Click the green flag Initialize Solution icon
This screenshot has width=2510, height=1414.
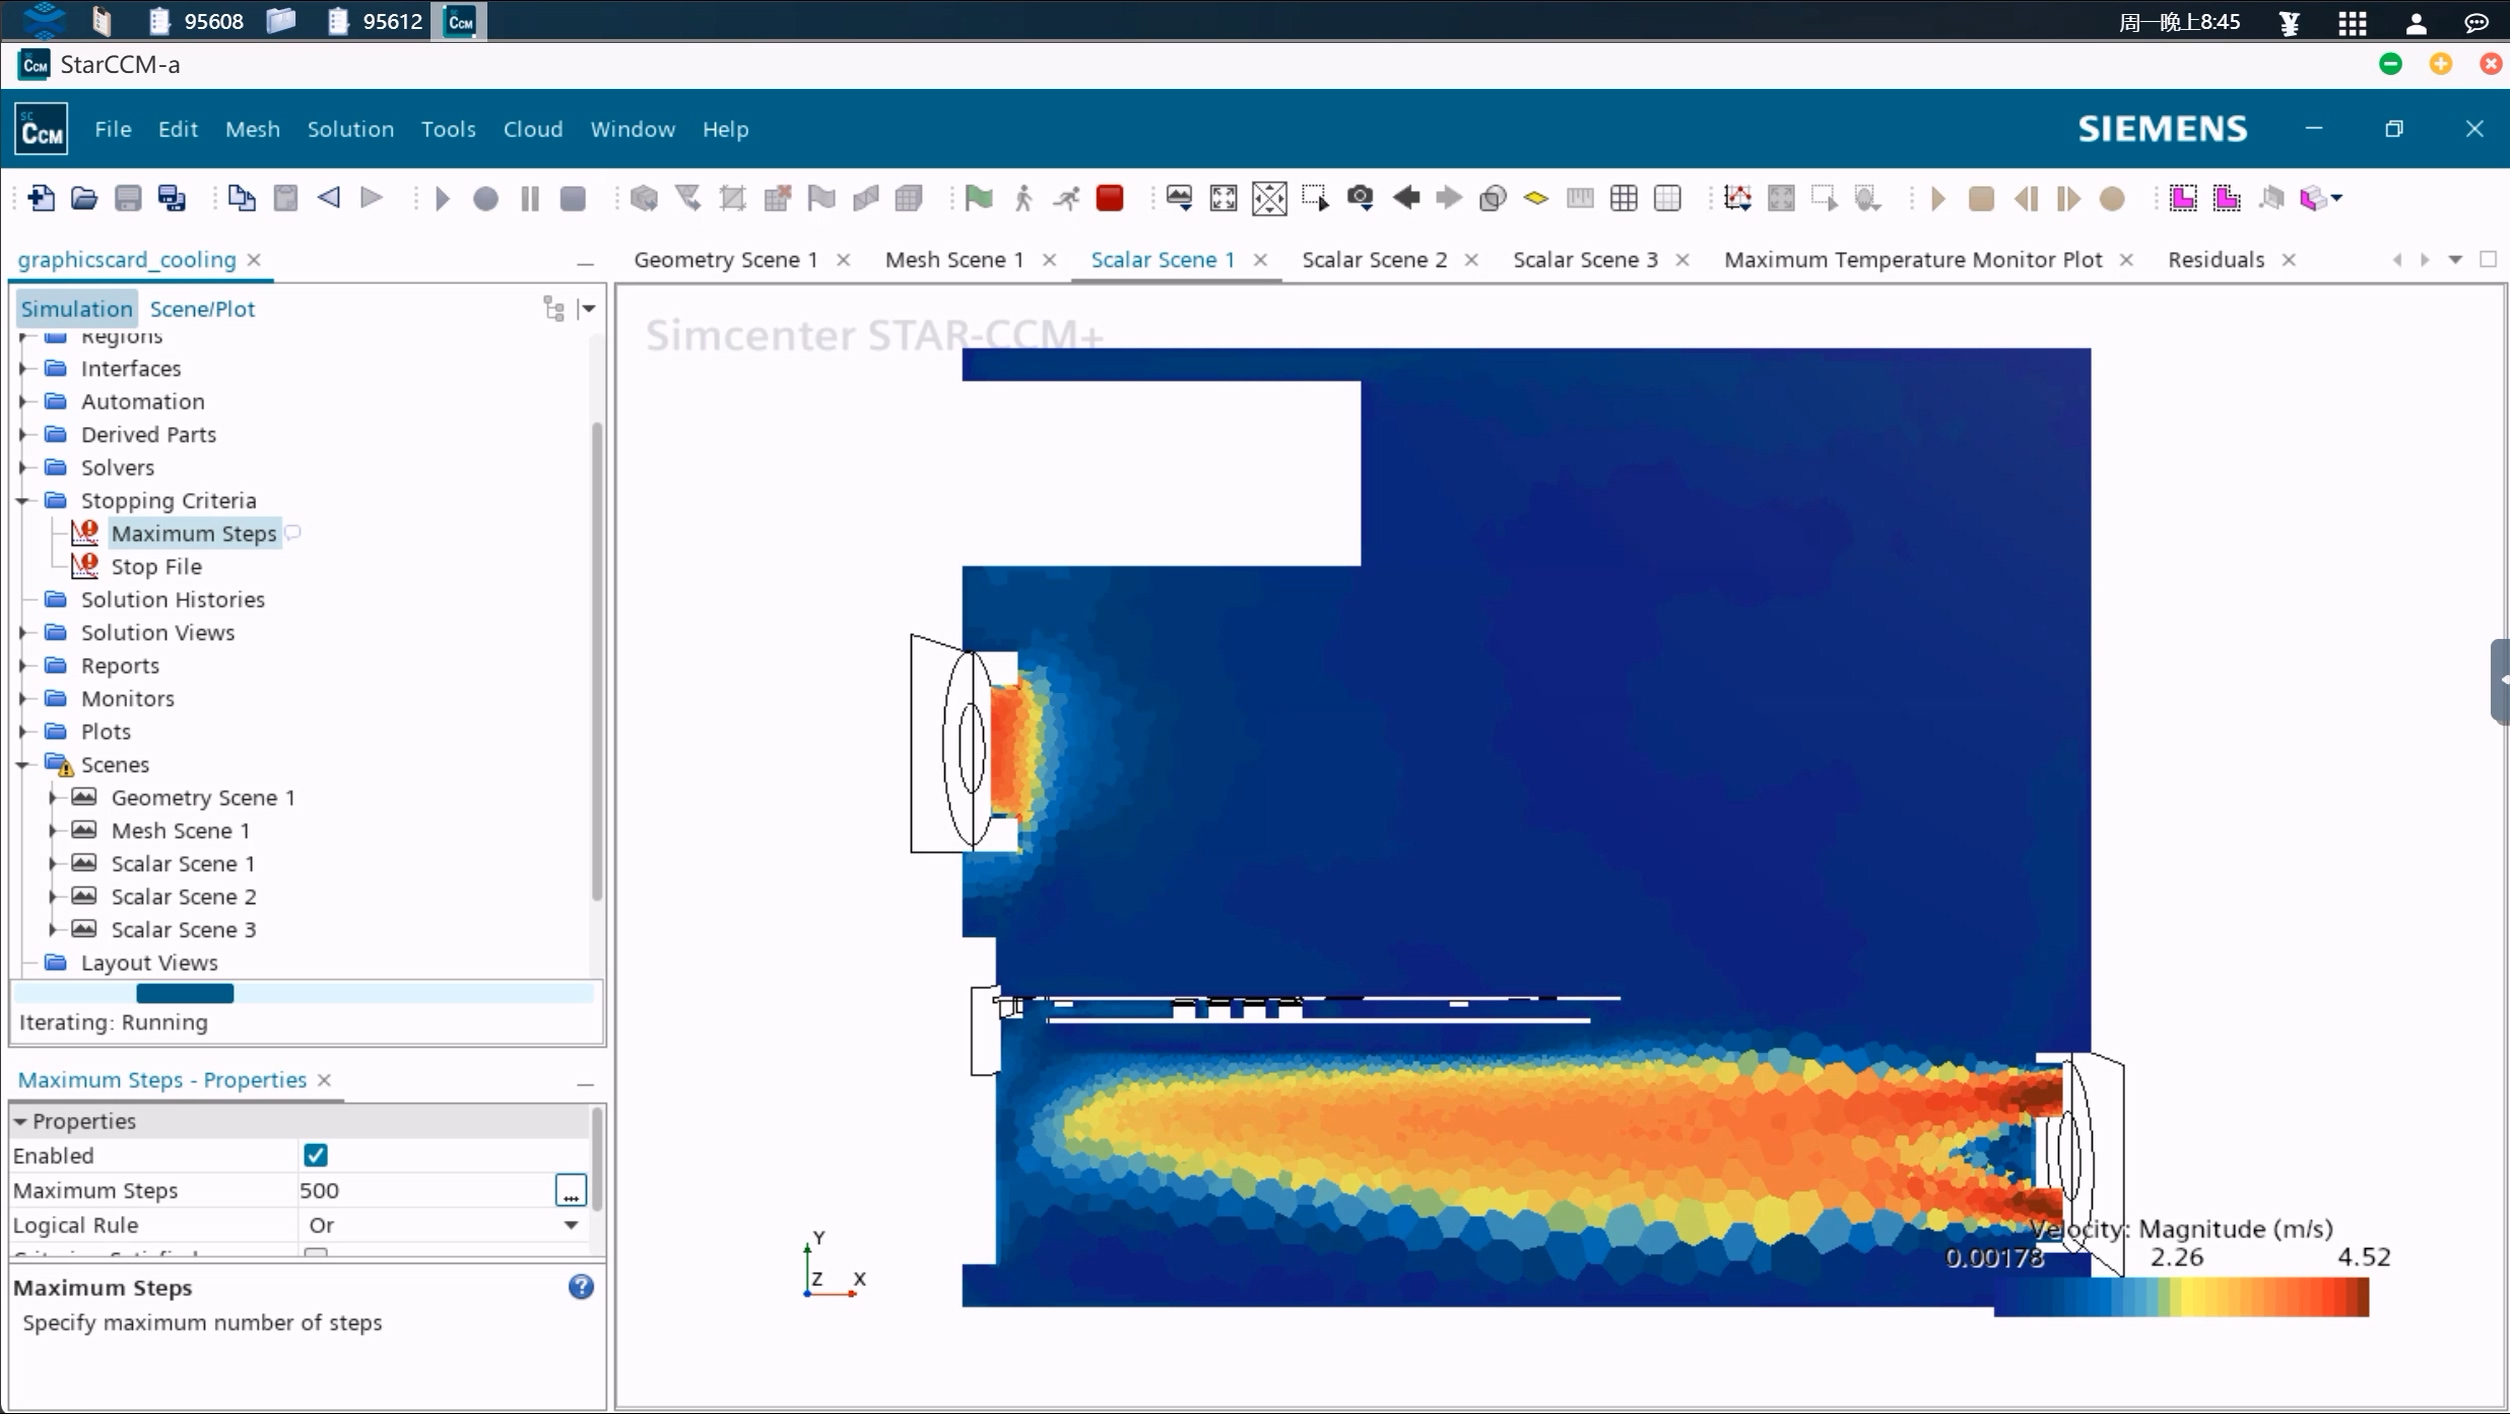[x=978, y=198]
